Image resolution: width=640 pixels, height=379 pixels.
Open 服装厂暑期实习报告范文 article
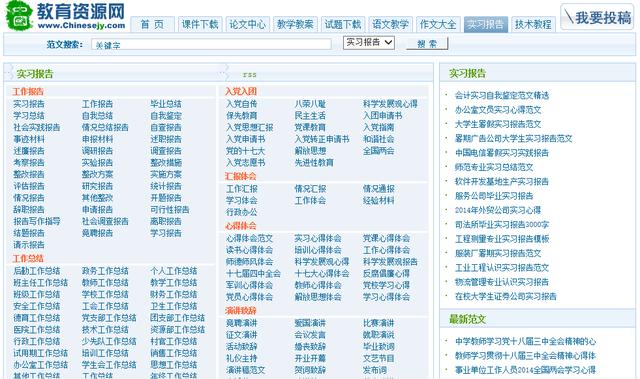click(x=498, y=253)
